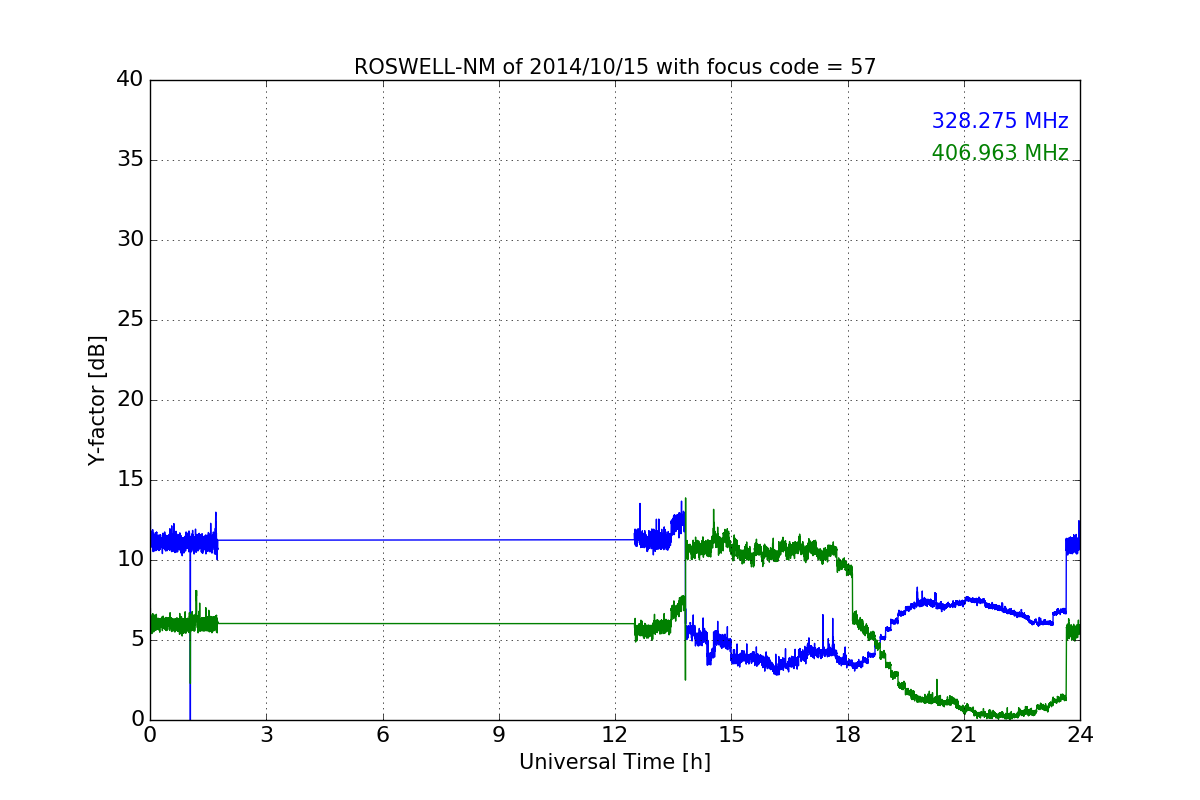Click the x-axis tick label 24
1200x800 pixels.
[1080, 735]
